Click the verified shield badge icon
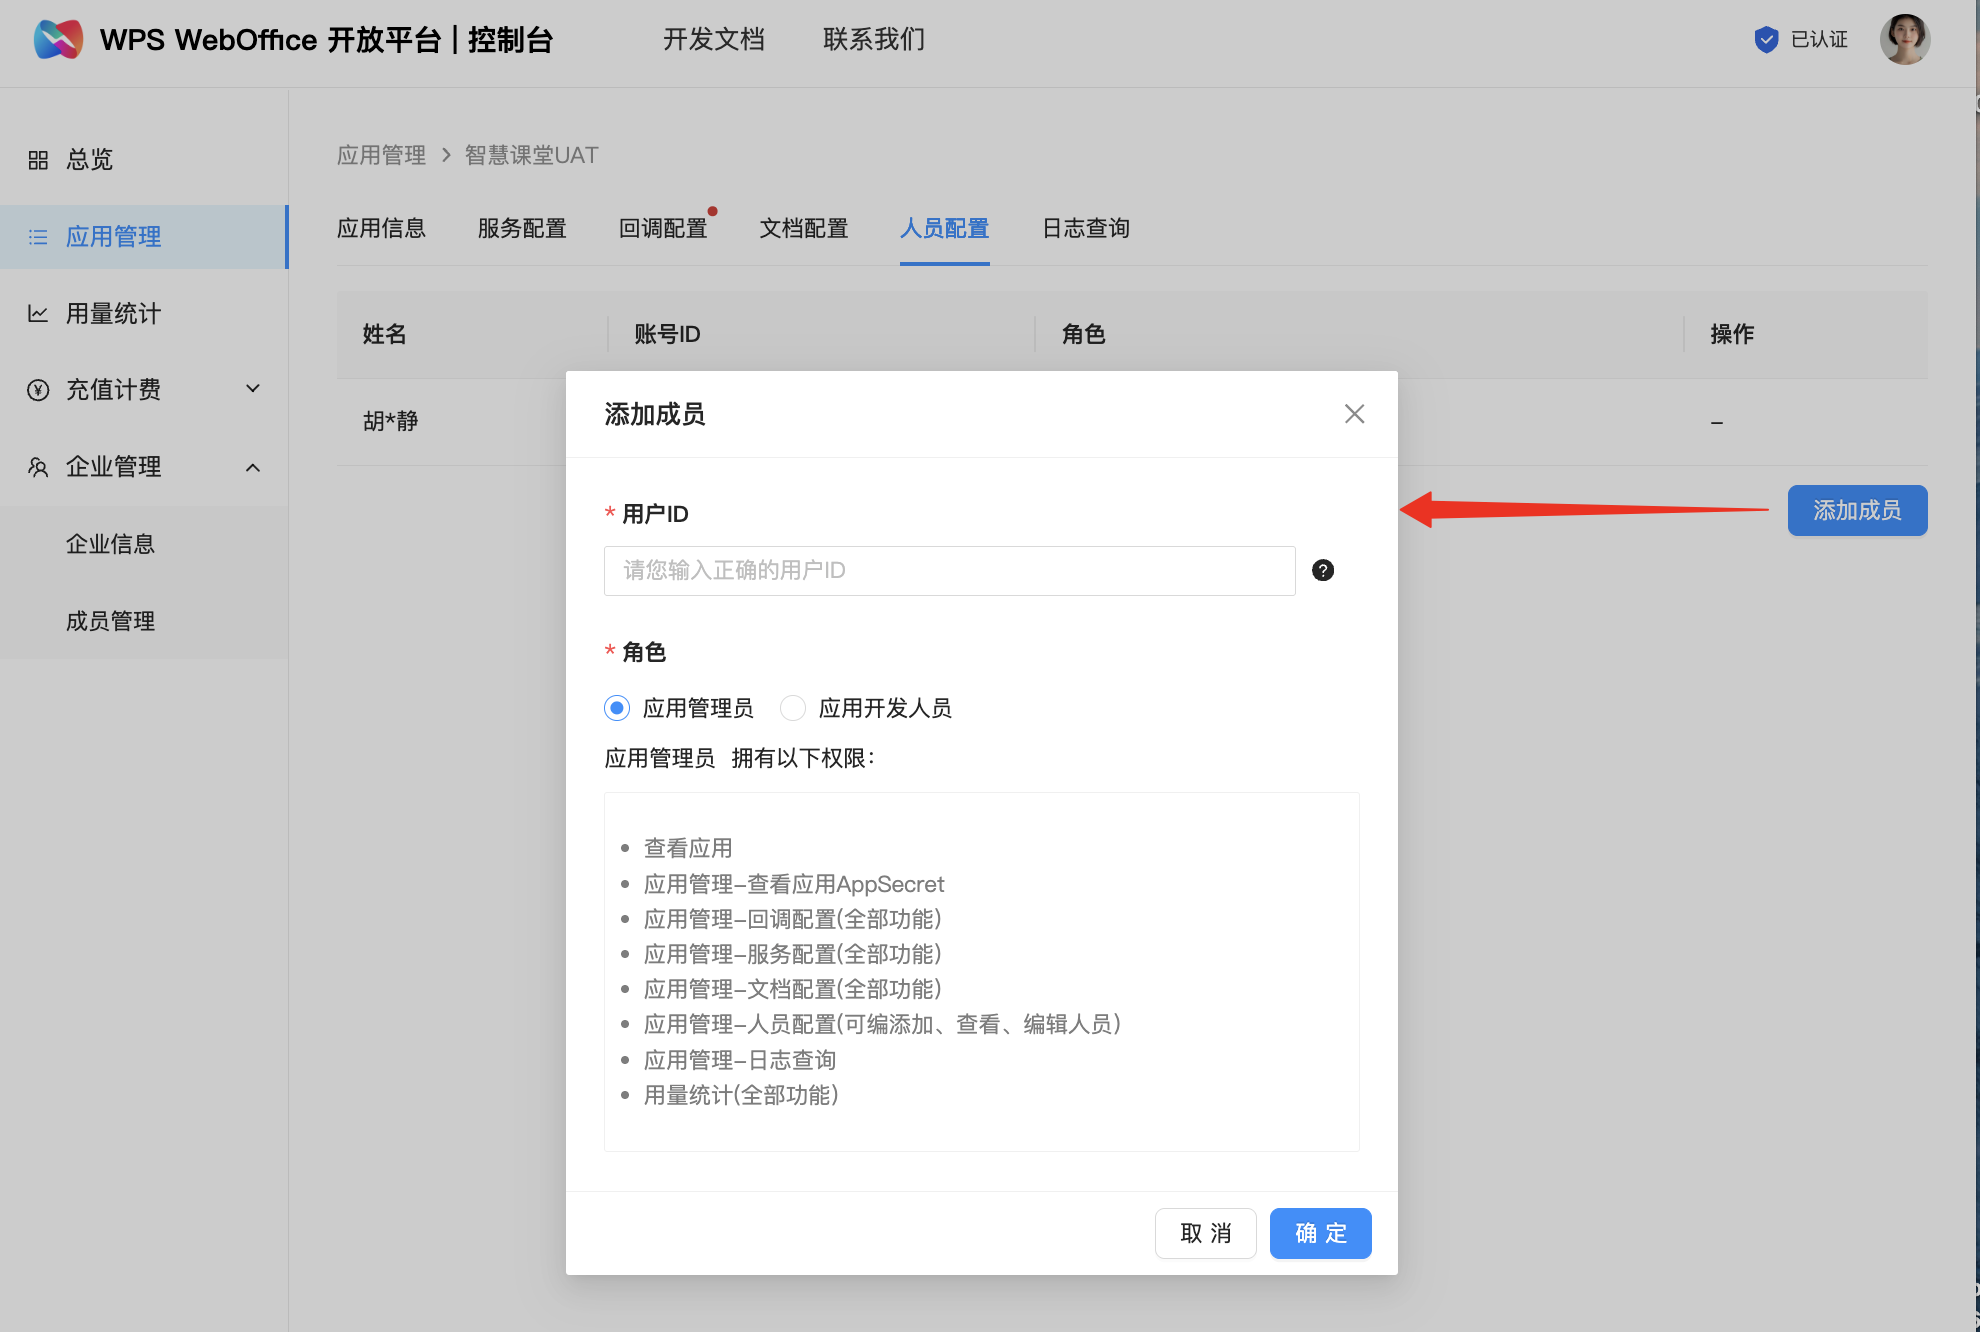The width and height of the screenshot is (1980, 1332). coord(1766,40)
